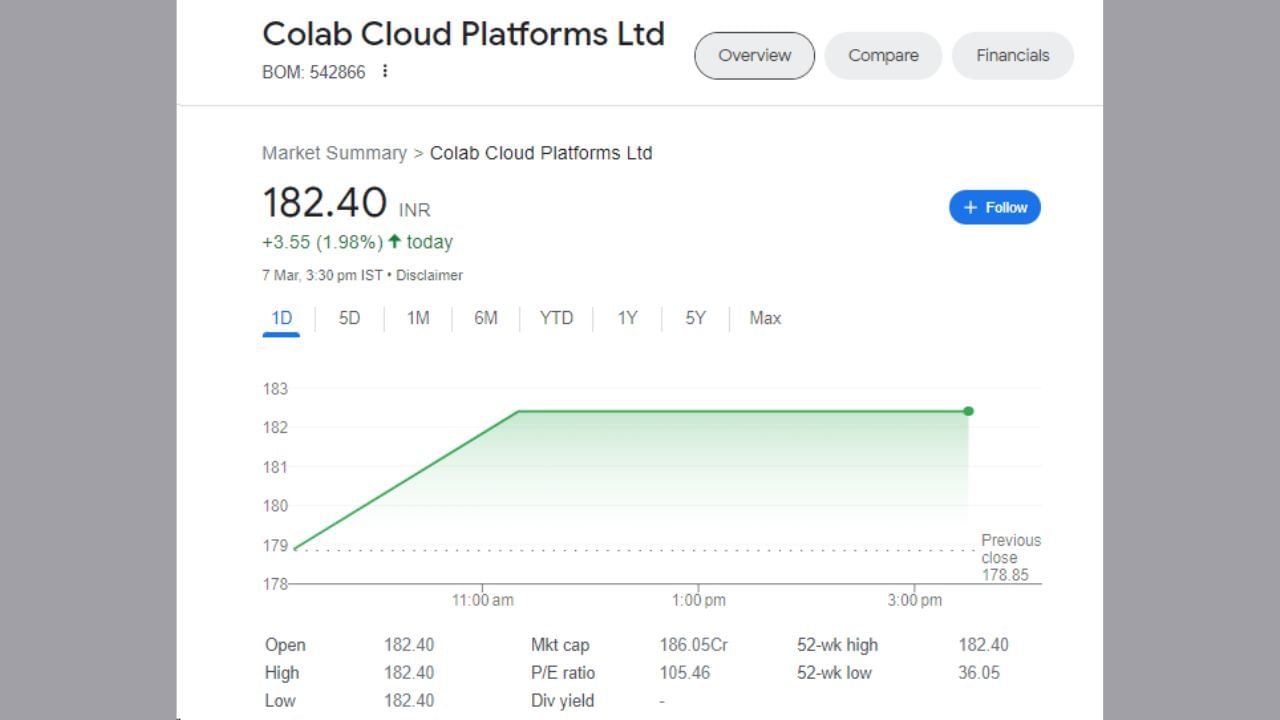The image size is (1280, 720).
Task: Switch to 5Y chart range
Action: (x=695, y=318)
